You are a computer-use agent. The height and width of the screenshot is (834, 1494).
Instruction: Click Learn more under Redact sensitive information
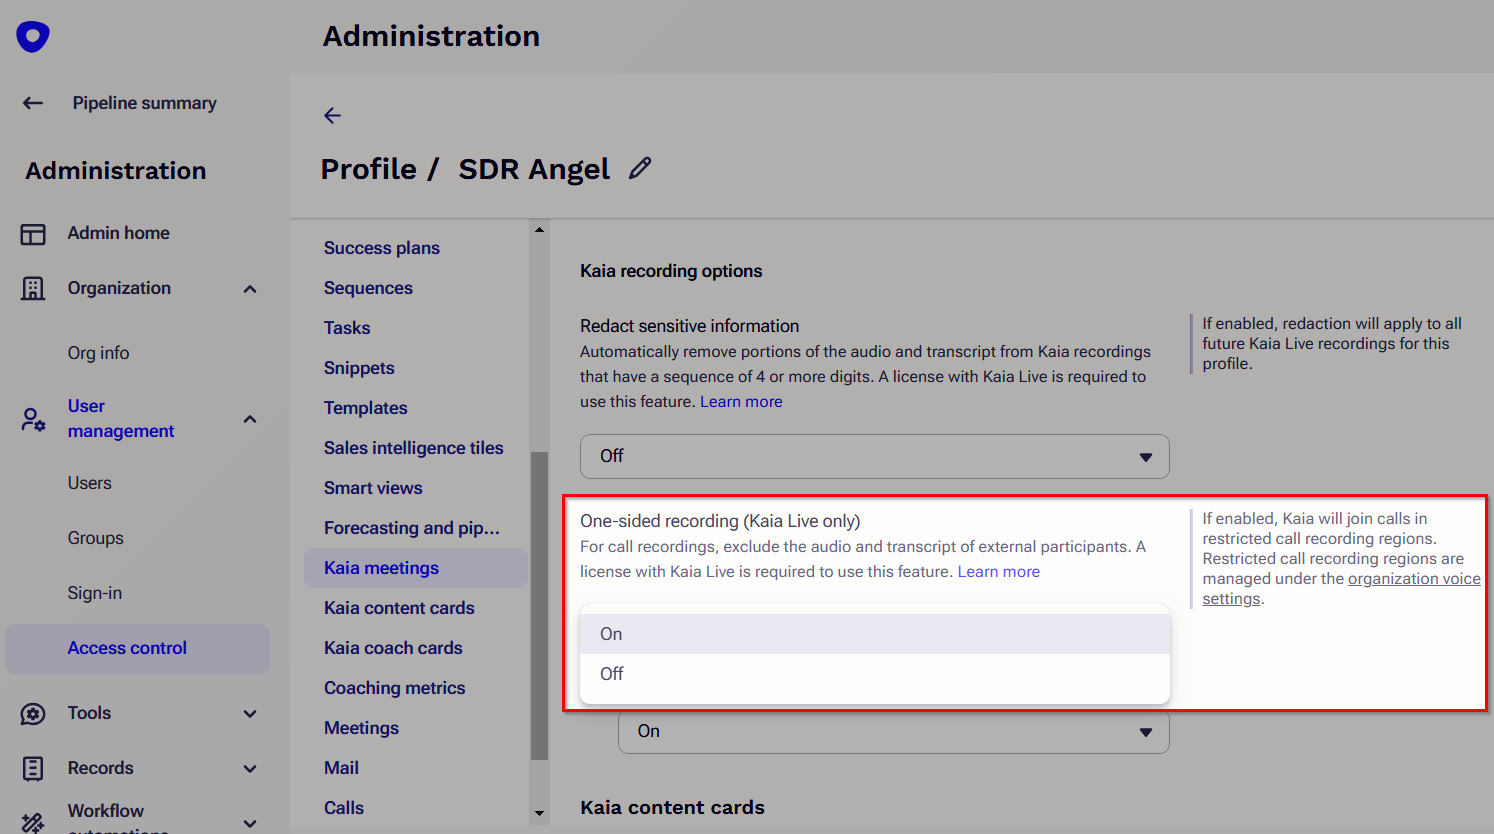pyautogui.click(x=741, y=402)
